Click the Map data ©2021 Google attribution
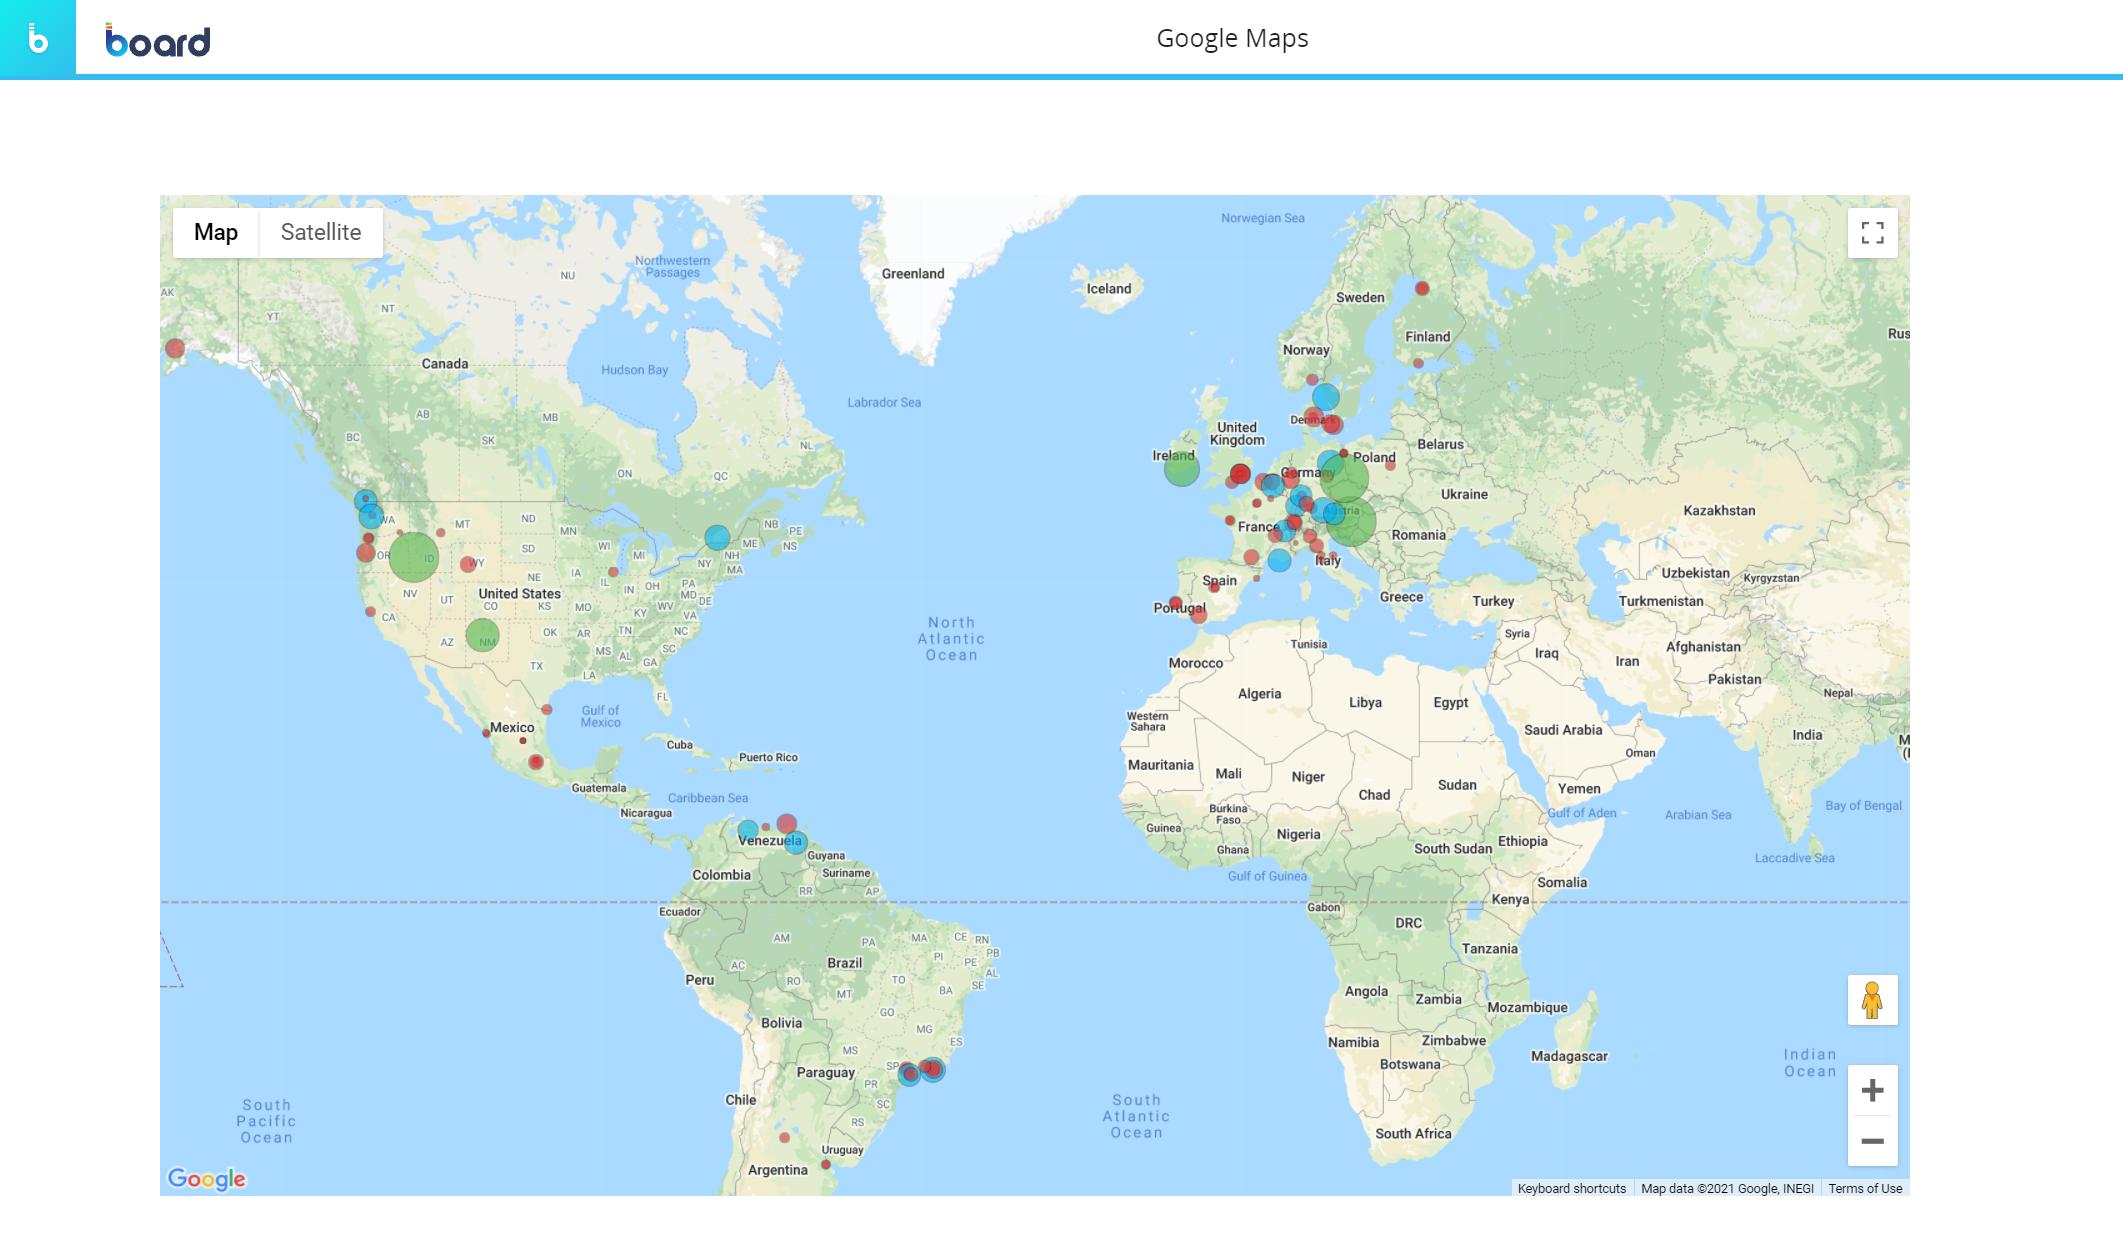The height and width of the screenshot is (1233, 2123). coord(1729,1188)
